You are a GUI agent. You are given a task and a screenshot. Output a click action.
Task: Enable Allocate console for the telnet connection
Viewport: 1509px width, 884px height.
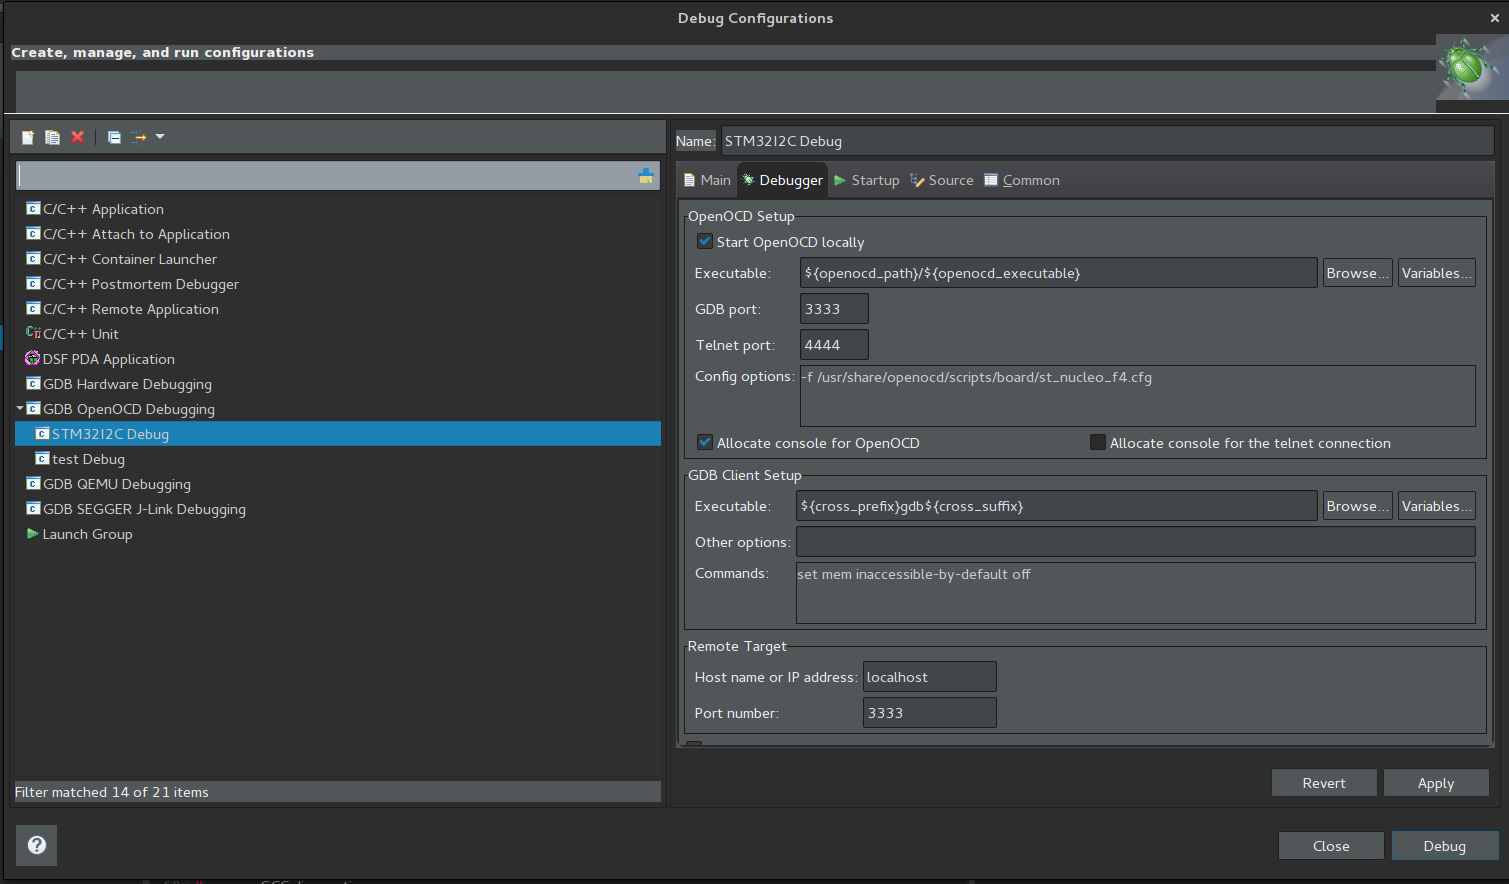coord(1098,443)
